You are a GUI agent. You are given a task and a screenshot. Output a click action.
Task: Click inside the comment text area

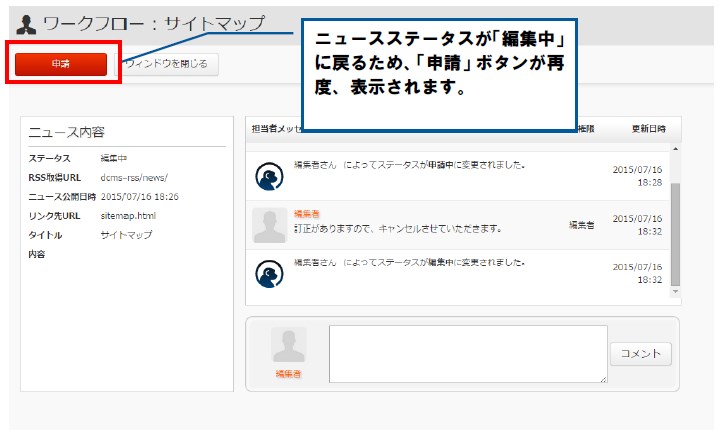[468, 354]
